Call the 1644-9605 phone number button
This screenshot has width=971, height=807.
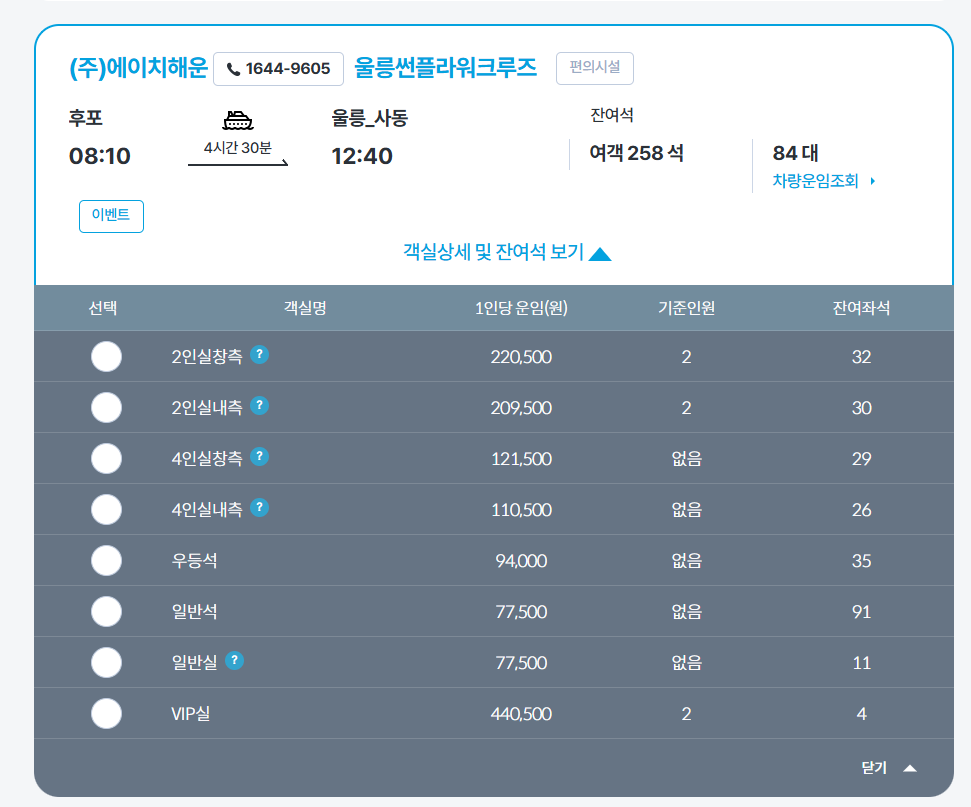[278, 69]
